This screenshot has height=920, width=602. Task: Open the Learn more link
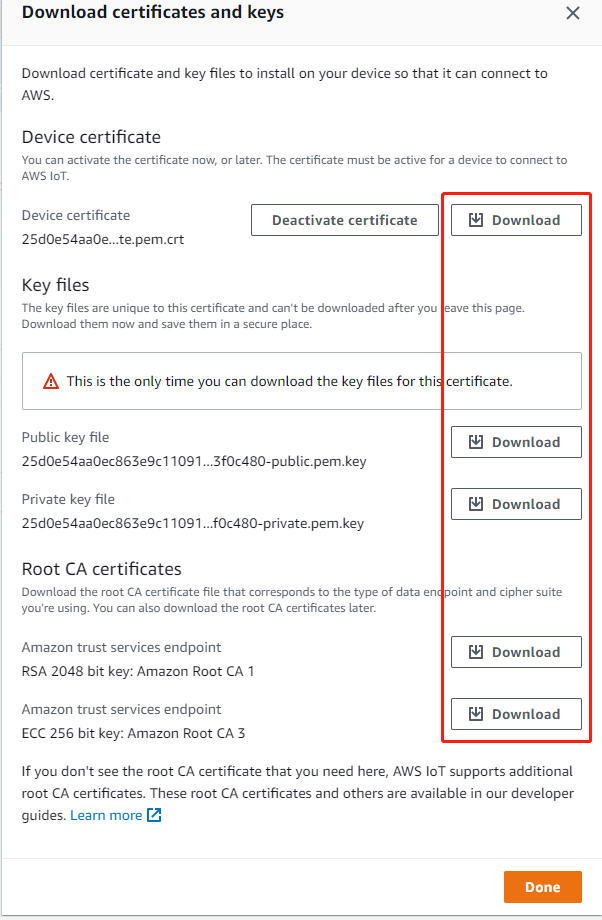click(106, 815)
